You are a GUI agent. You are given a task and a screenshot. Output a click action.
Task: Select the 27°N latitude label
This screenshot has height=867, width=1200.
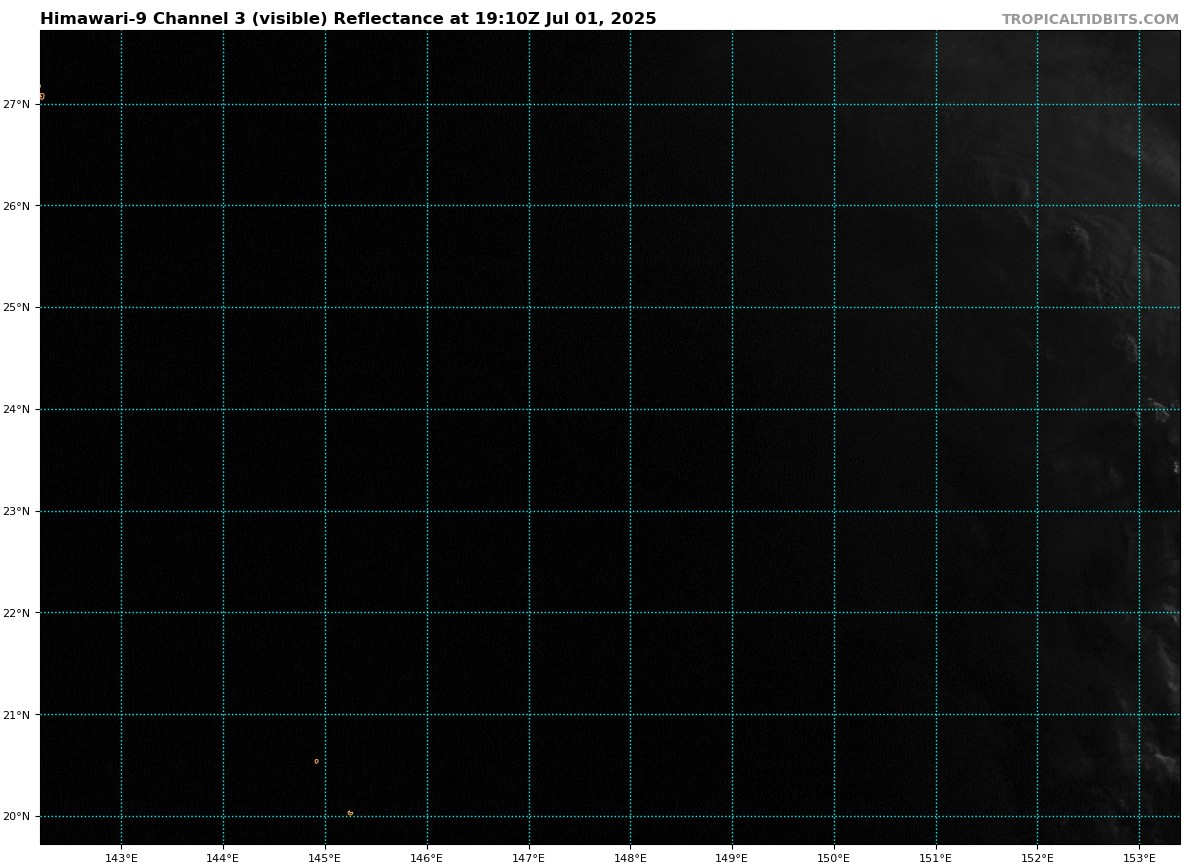coord(16,104)
